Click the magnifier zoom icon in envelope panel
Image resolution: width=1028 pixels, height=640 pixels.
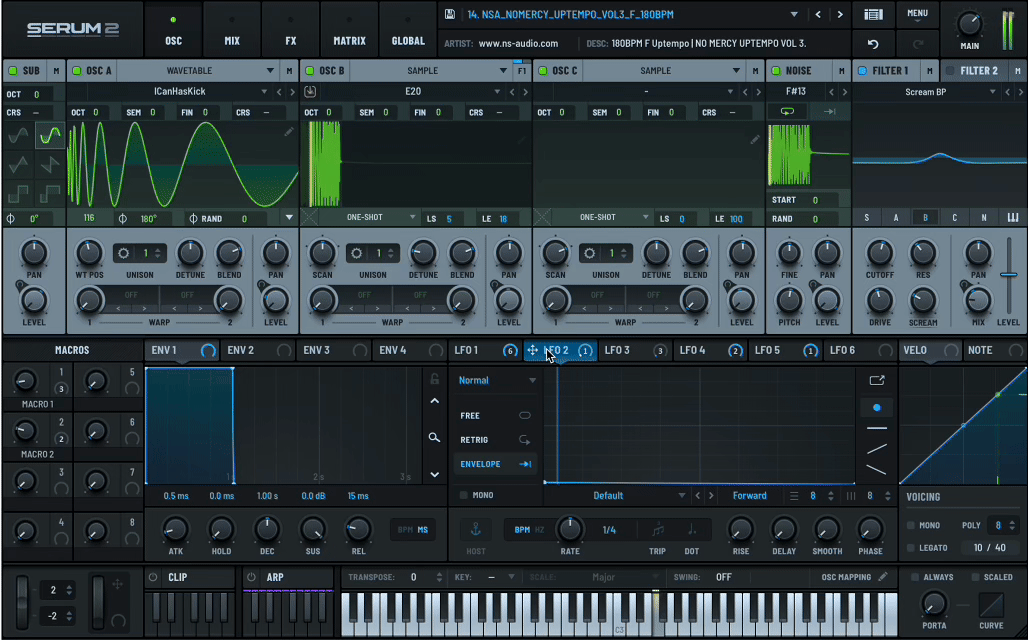(x=434, y=437)
